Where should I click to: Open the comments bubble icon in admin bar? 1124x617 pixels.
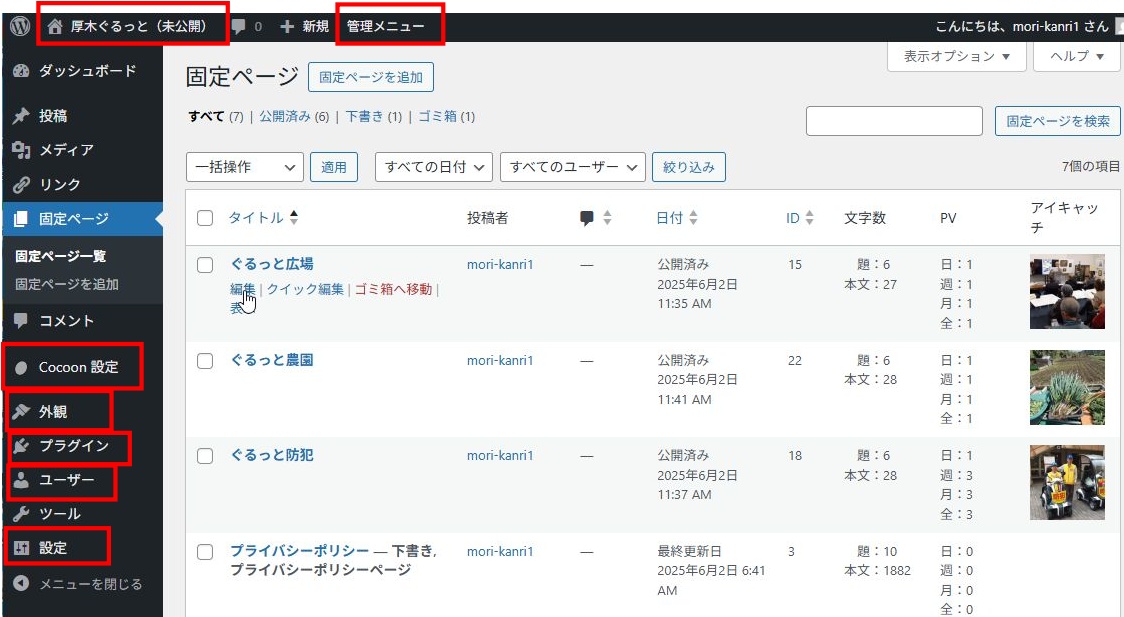coord(238,27)
